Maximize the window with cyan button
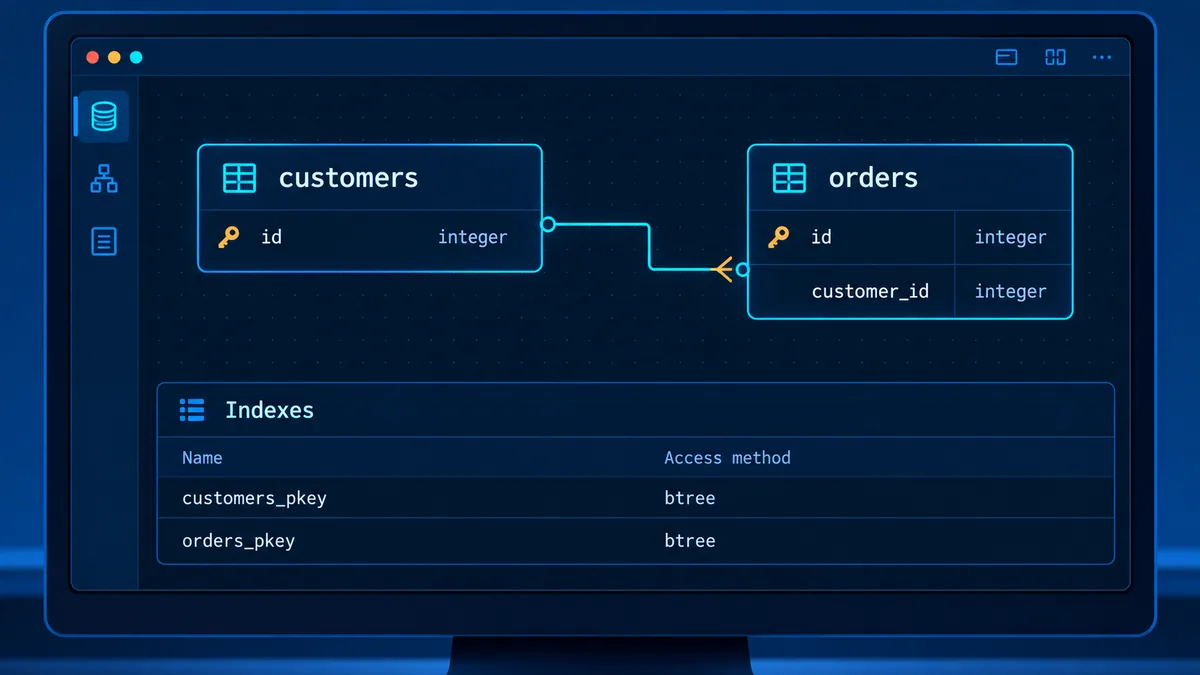Screen dimensions: 1200x675 pos(136,57)
